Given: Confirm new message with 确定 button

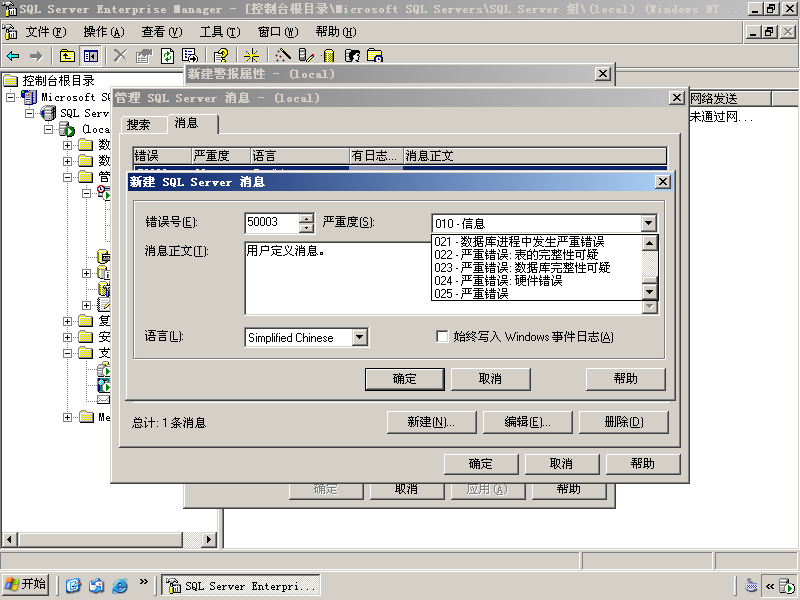Looking at the screenshot, I should click(x=405, y=379).
